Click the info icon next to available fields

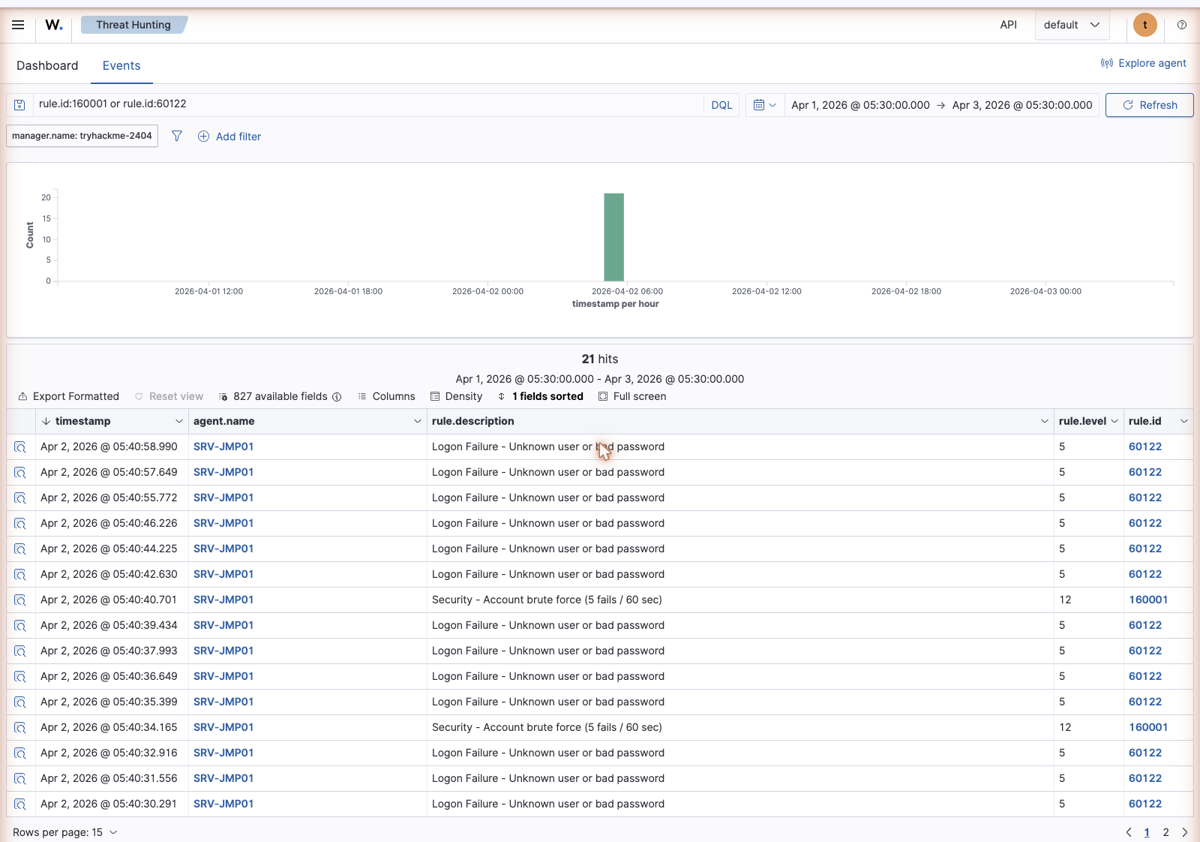337,397
